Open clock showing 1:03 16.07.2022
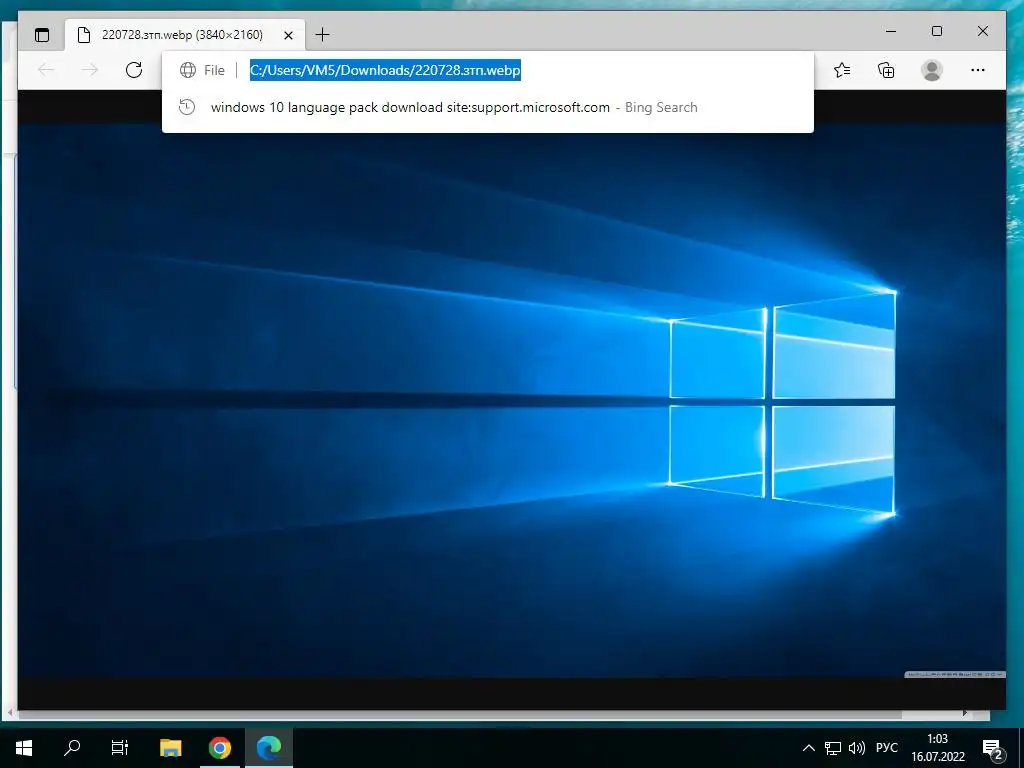1024x768 pixels. point(938,748)
